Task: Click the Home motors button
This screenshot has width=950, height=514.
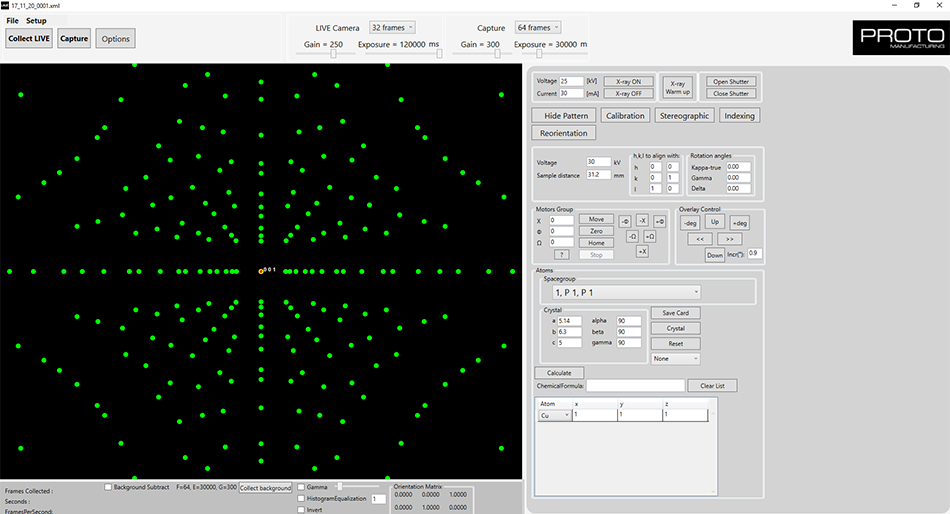Action: coord(596,243)
